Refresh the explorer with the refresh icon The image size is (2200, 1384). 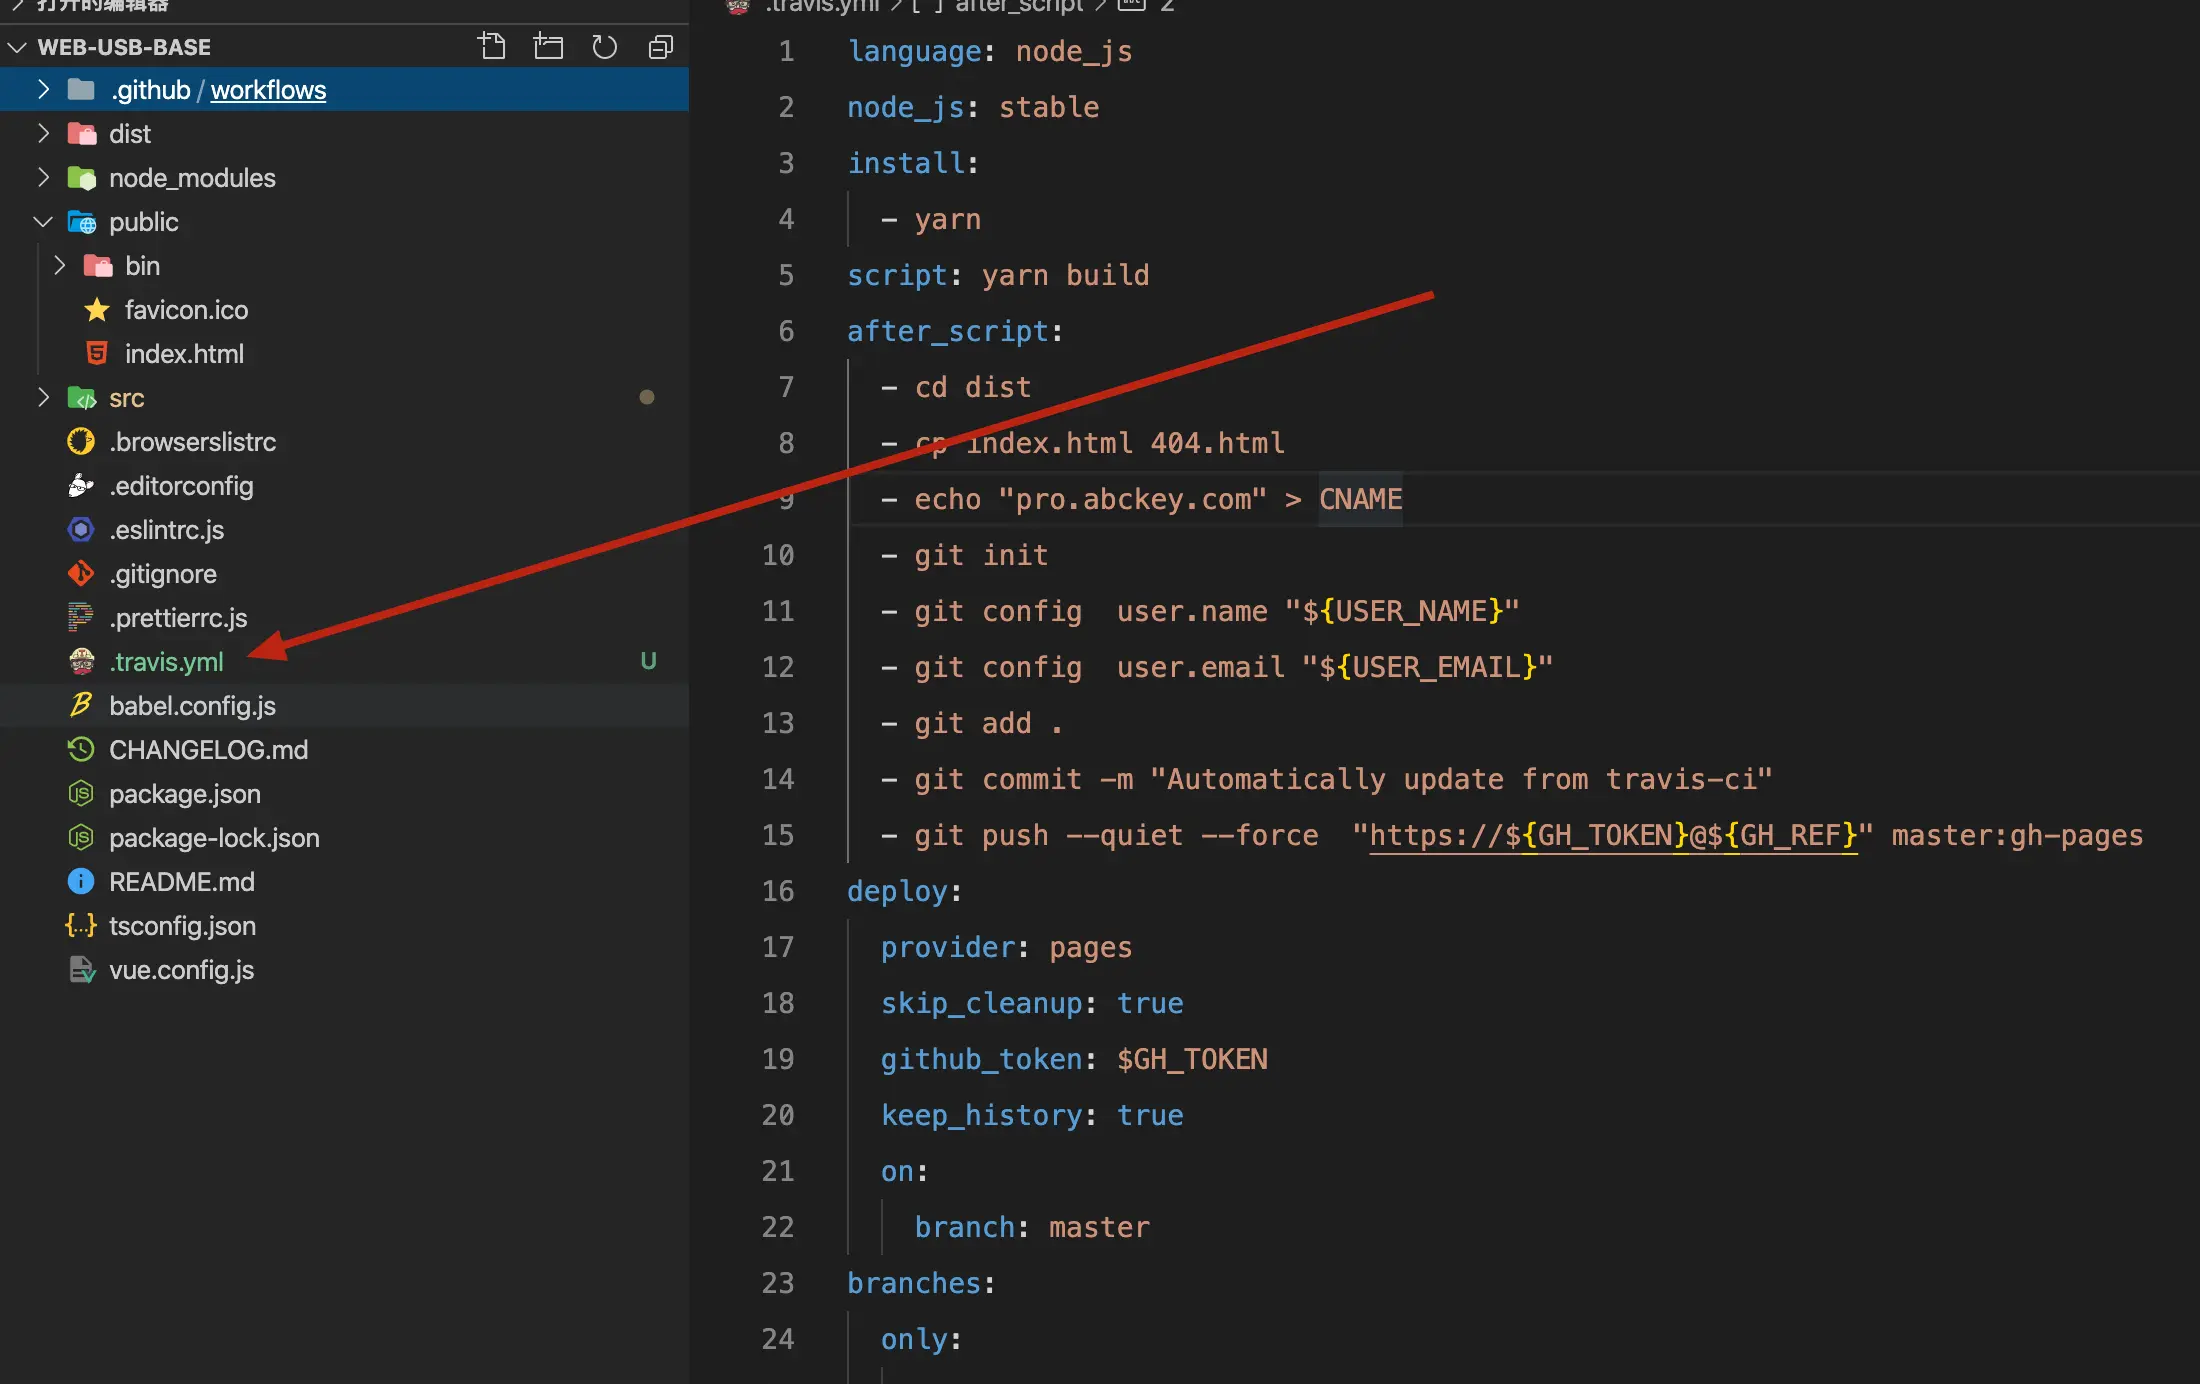click(604, 47)
